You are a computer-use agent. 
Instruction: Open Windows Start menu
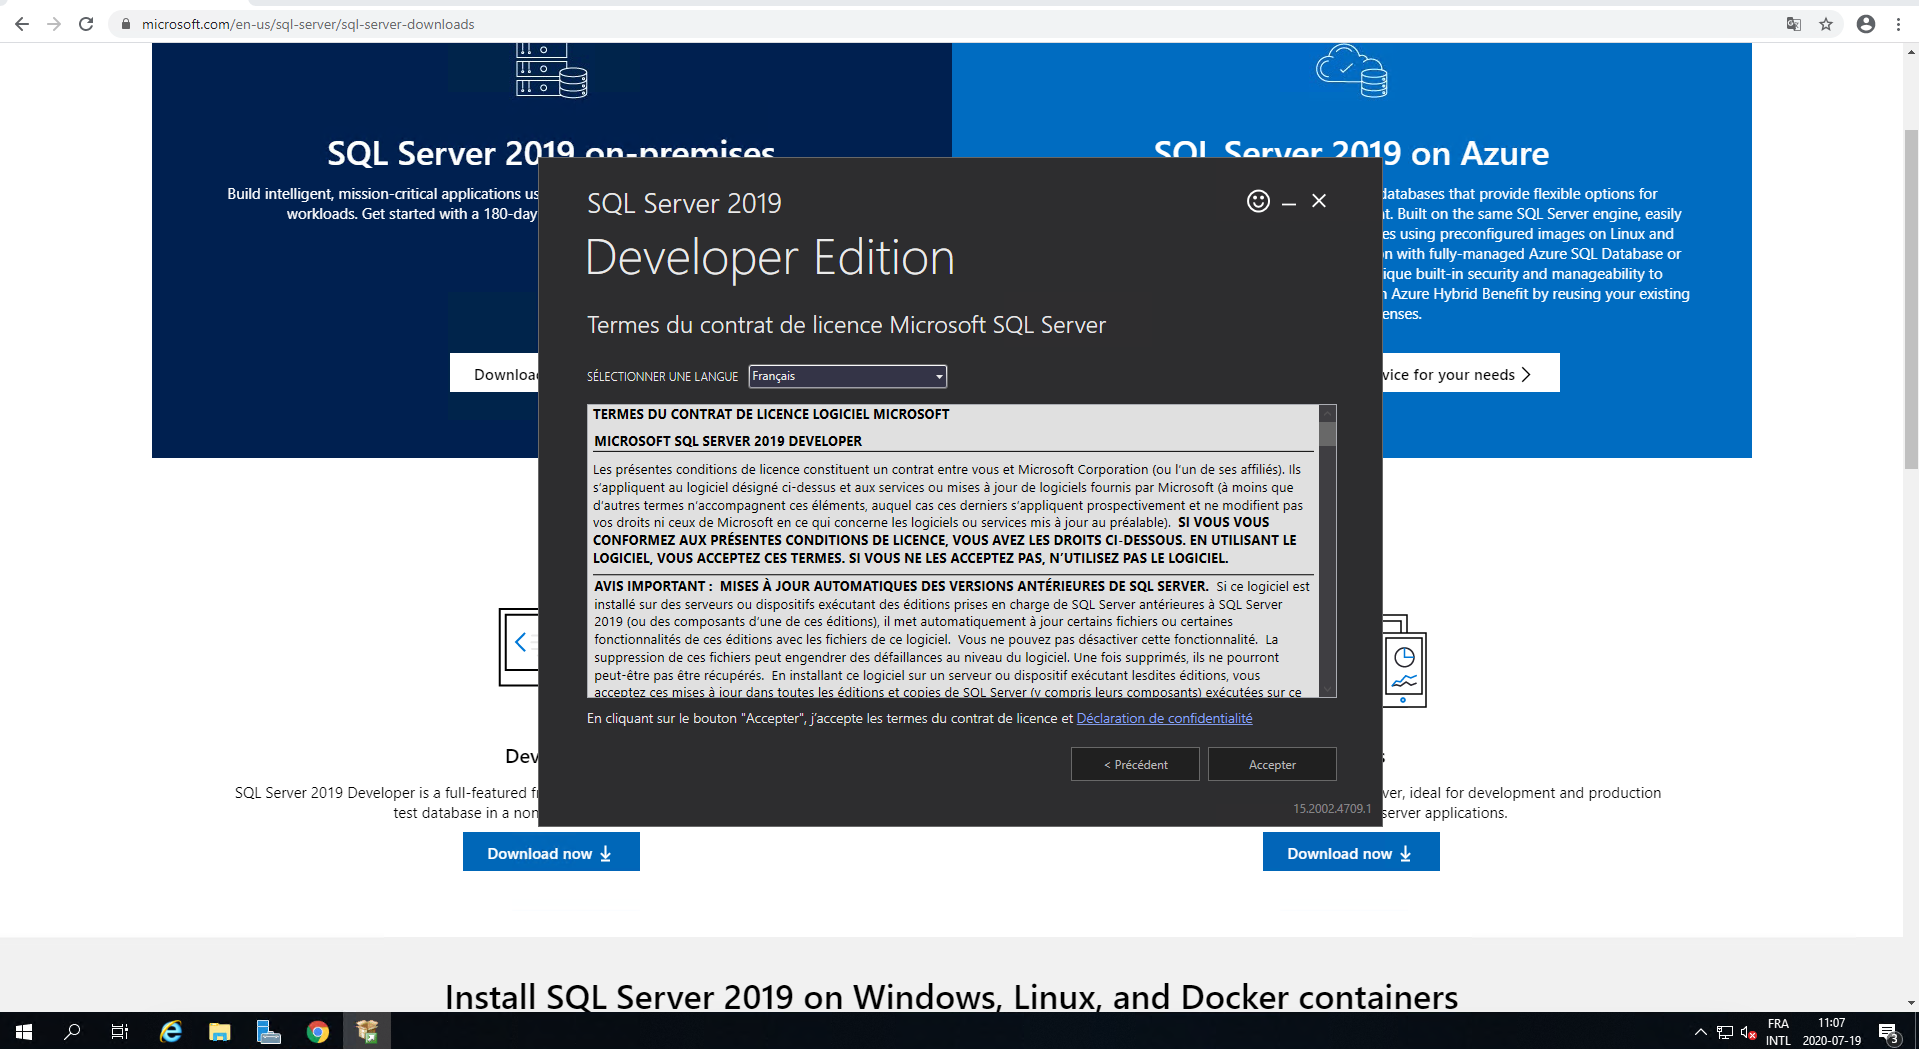(24, 1031)
